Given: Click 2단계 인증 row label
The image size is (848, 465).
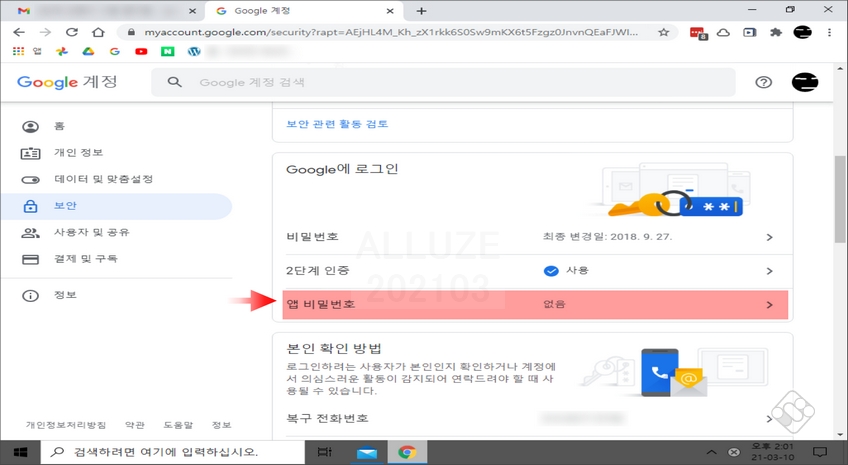Looking at the screenshot, I should tap(317, 270).
